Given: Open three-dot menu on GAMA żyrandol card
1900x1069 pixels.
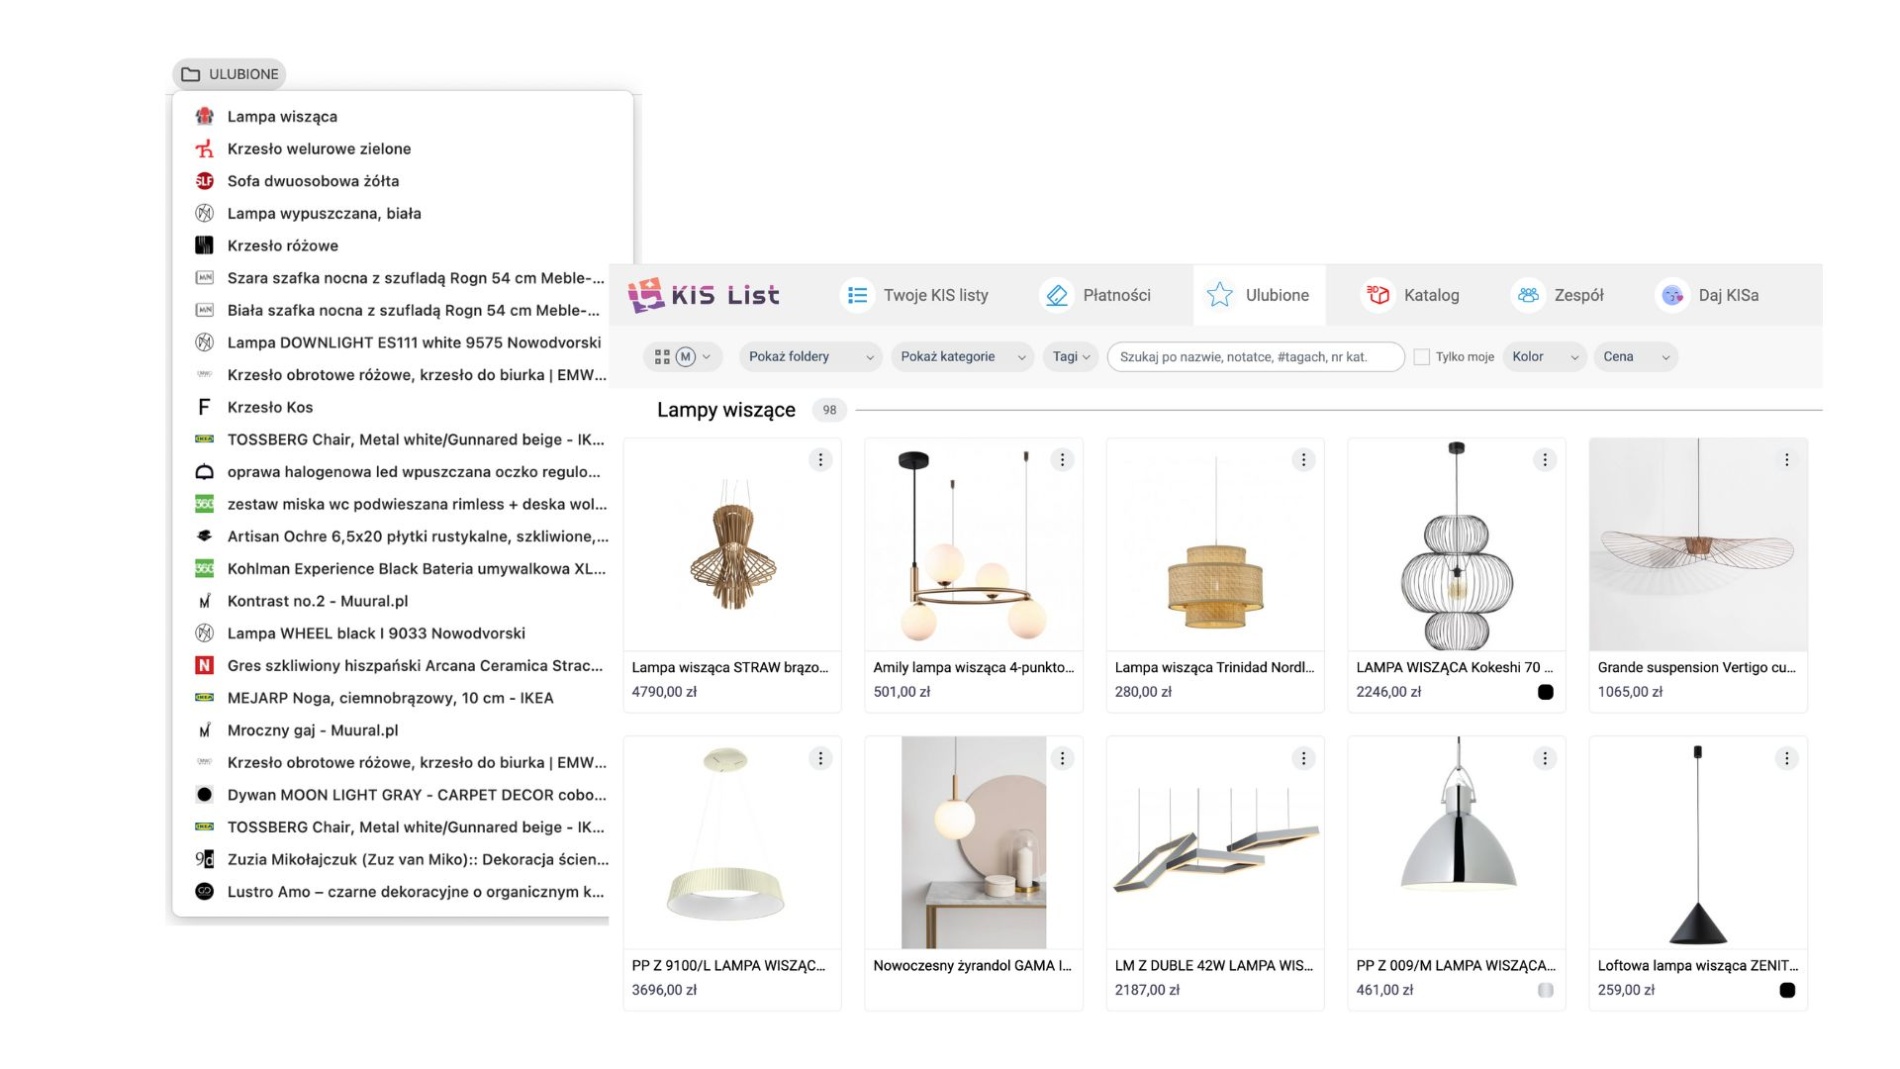Looking at the screenshot, I should (1062, 759).
